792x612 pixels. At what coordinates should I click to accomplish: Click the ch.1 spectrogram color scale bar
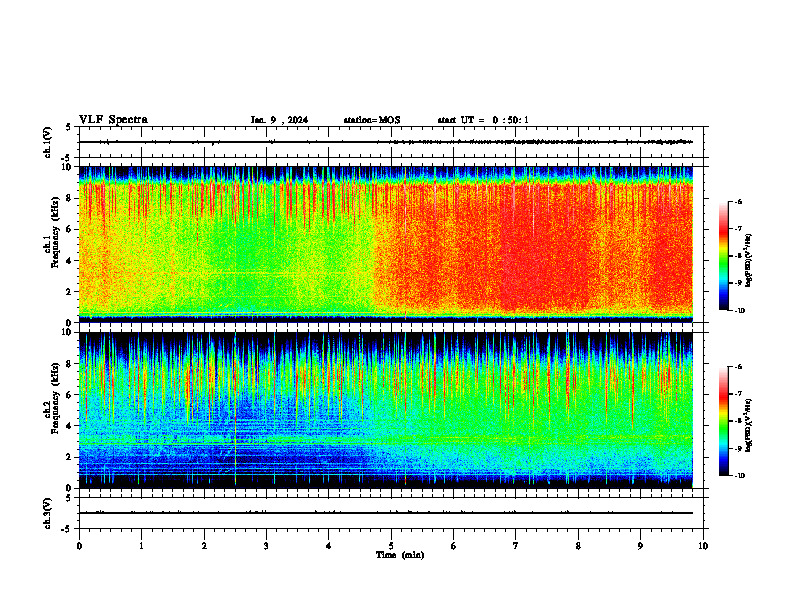click(723, 256)
